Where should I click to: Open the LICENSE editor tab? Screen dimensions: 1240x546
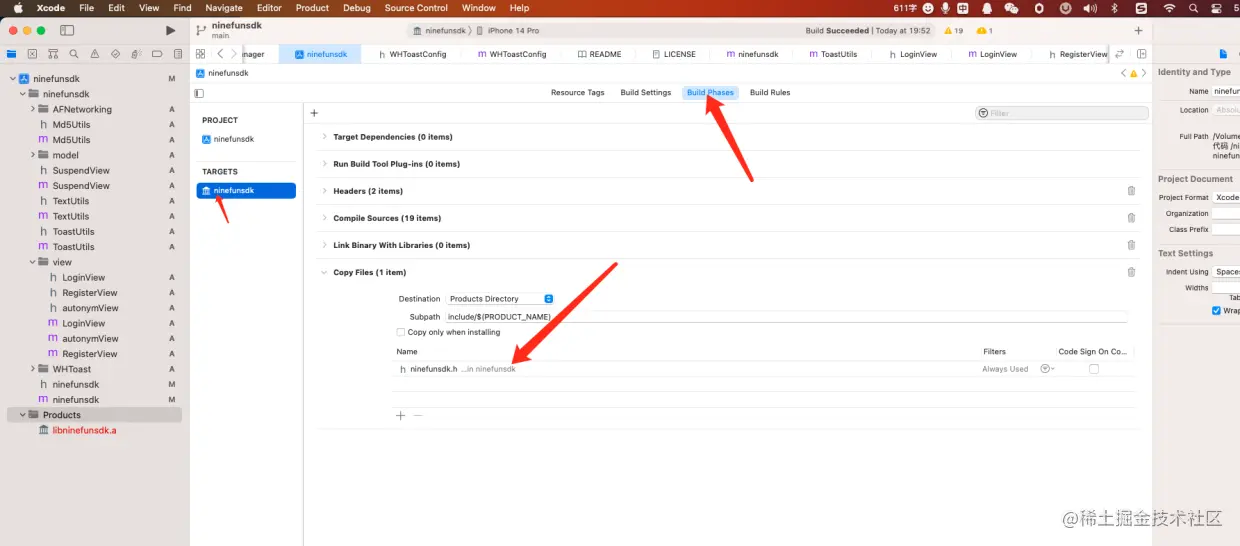point(673,54)
